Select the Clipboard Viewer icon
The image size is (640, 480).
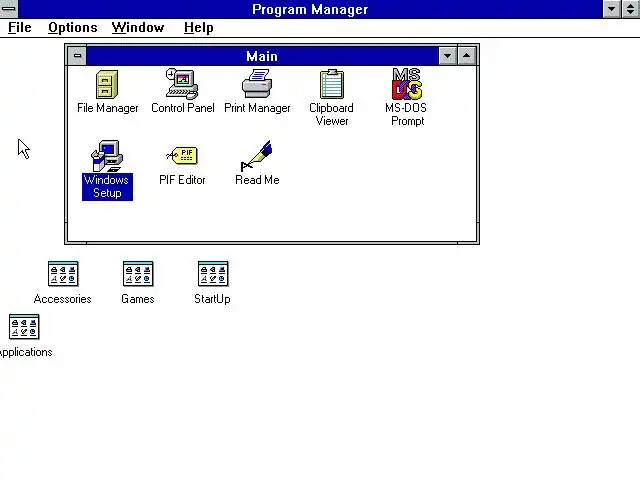(332, 84)
